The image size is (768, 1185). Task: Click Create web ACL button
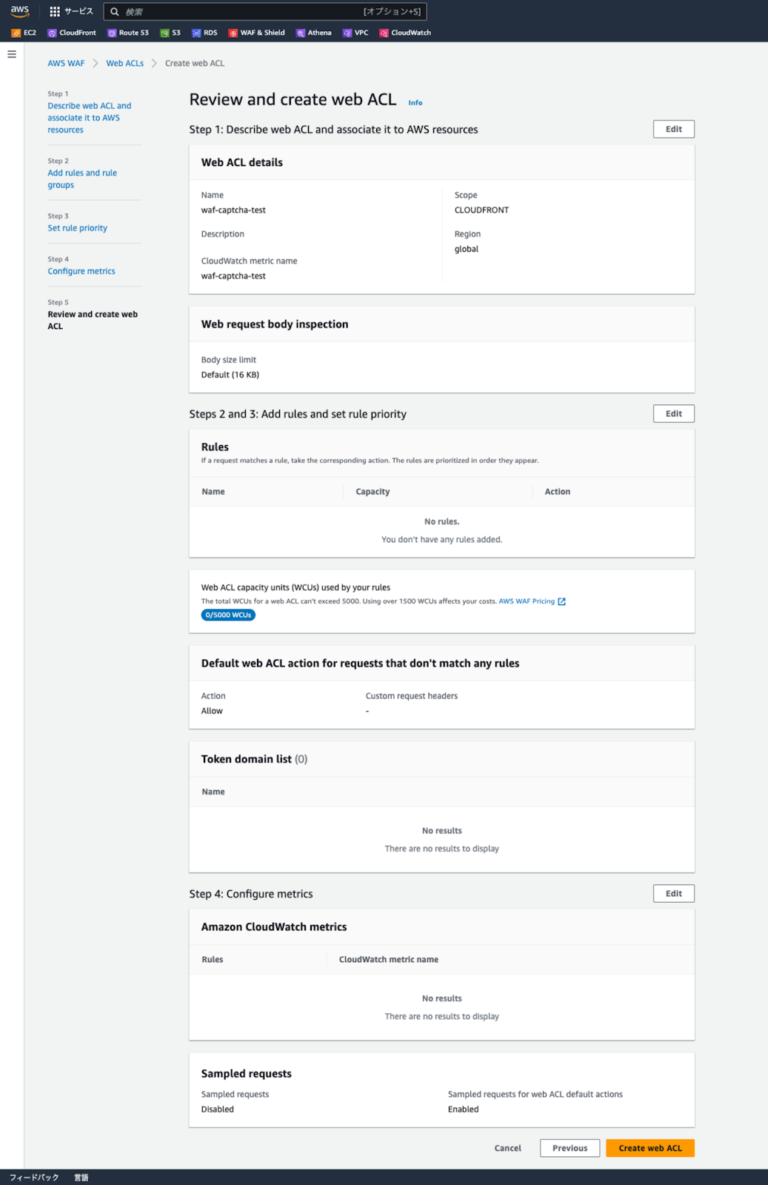(x=650, y=1149)
